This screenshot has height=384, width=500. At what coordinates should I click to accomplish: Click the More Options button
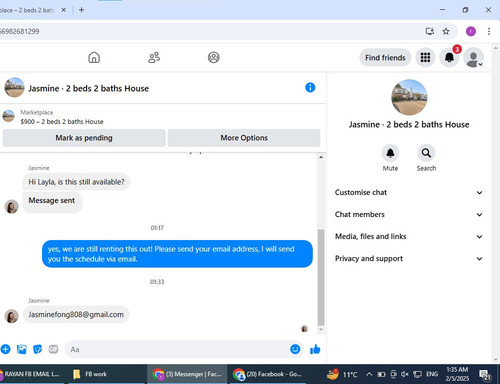pos(244,138)
